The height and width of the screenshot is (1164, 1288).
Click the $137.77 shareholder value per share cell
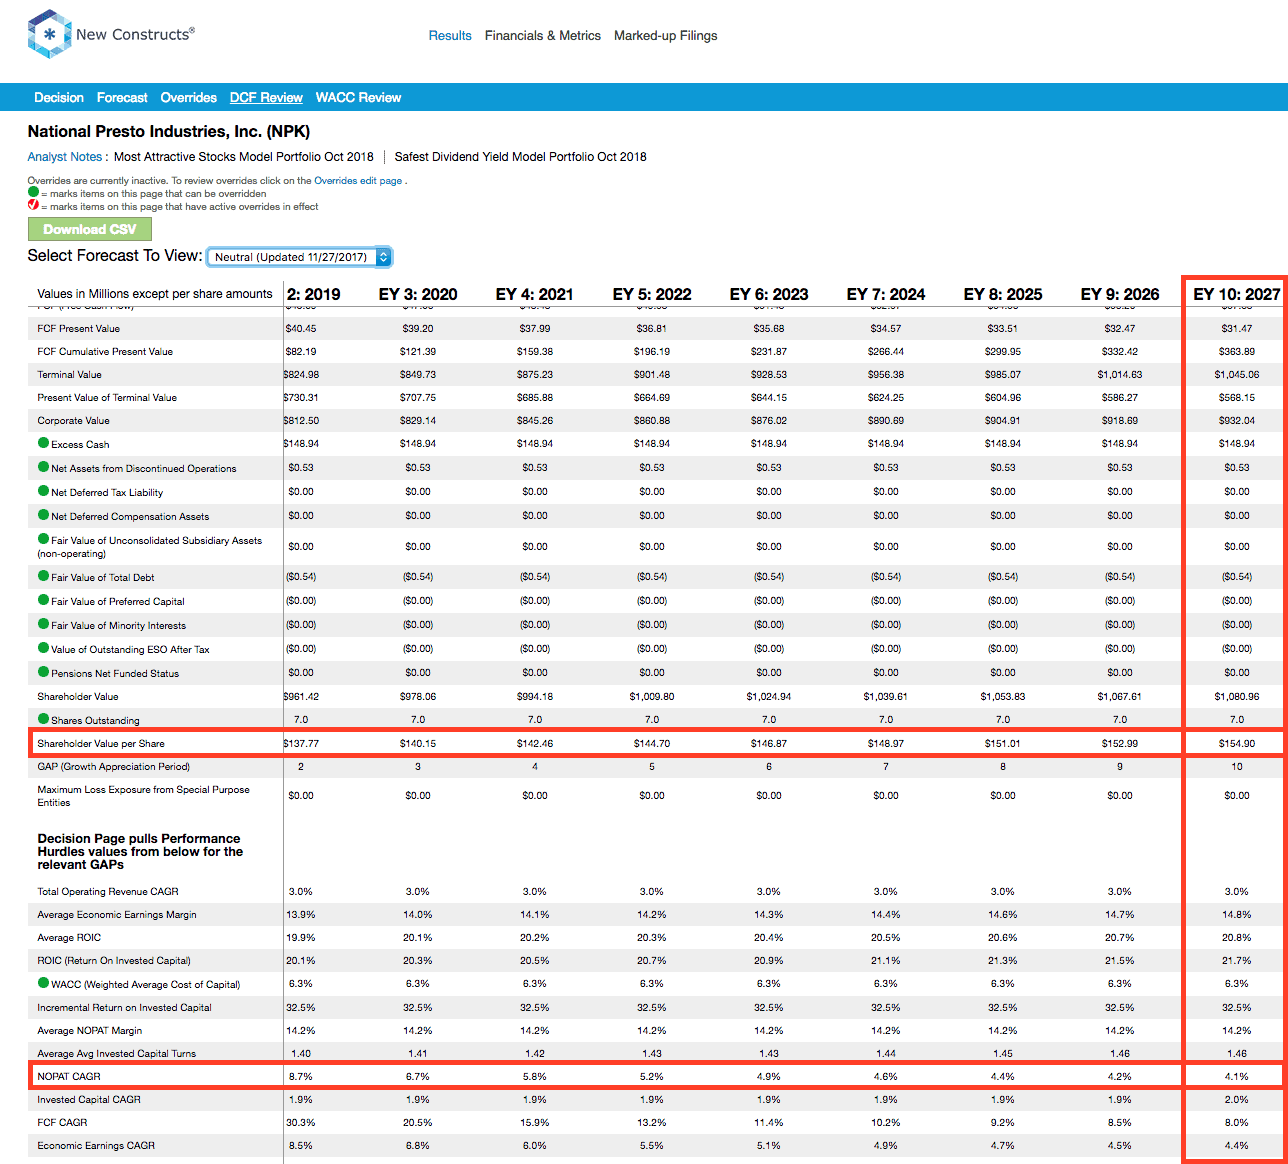301,743
